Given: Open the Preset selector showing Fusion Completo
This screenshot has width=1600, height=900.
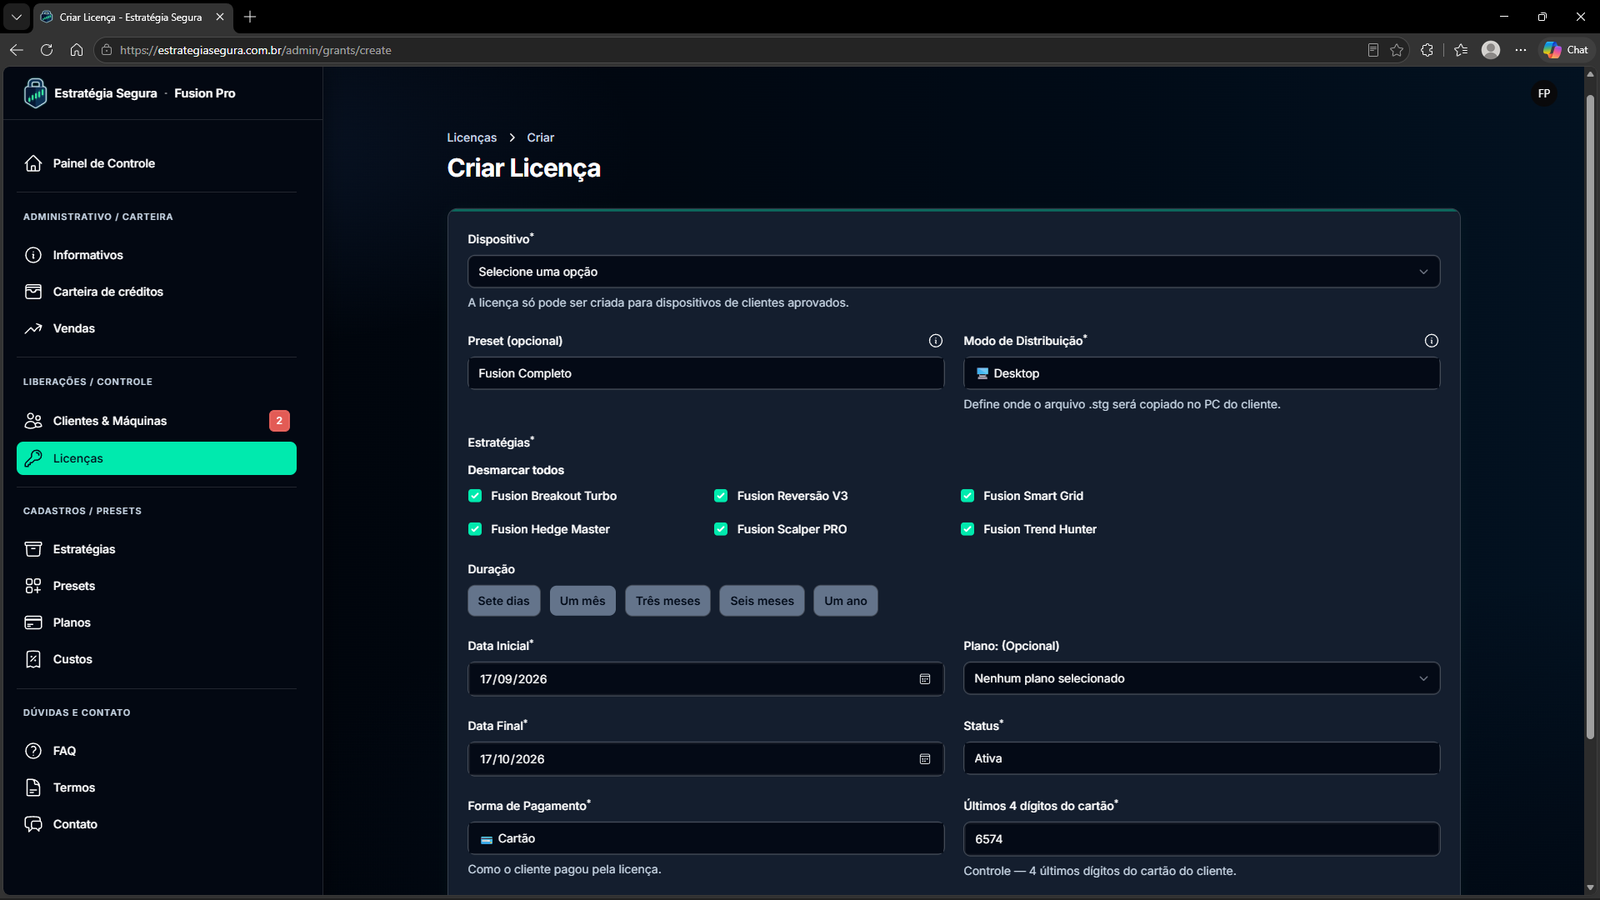Looking at the screenshot, I should [x=705, y=373].
